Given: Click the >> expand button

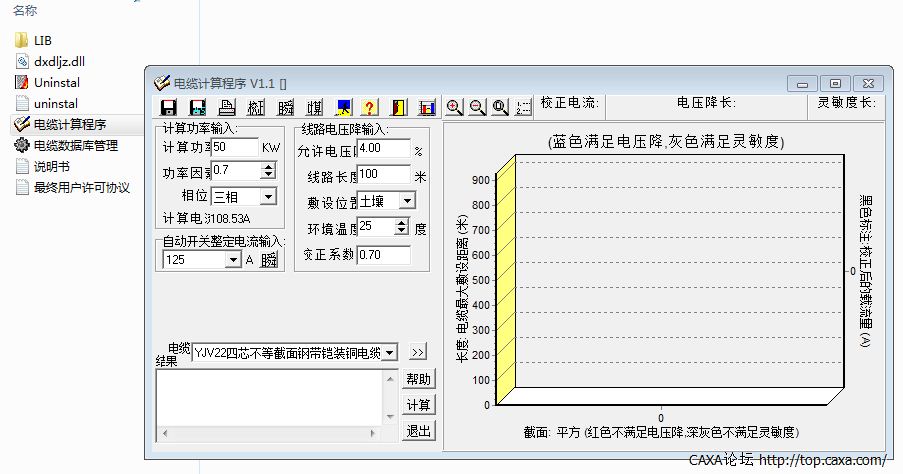Looking at the screenshot, I should click(417, 352).
